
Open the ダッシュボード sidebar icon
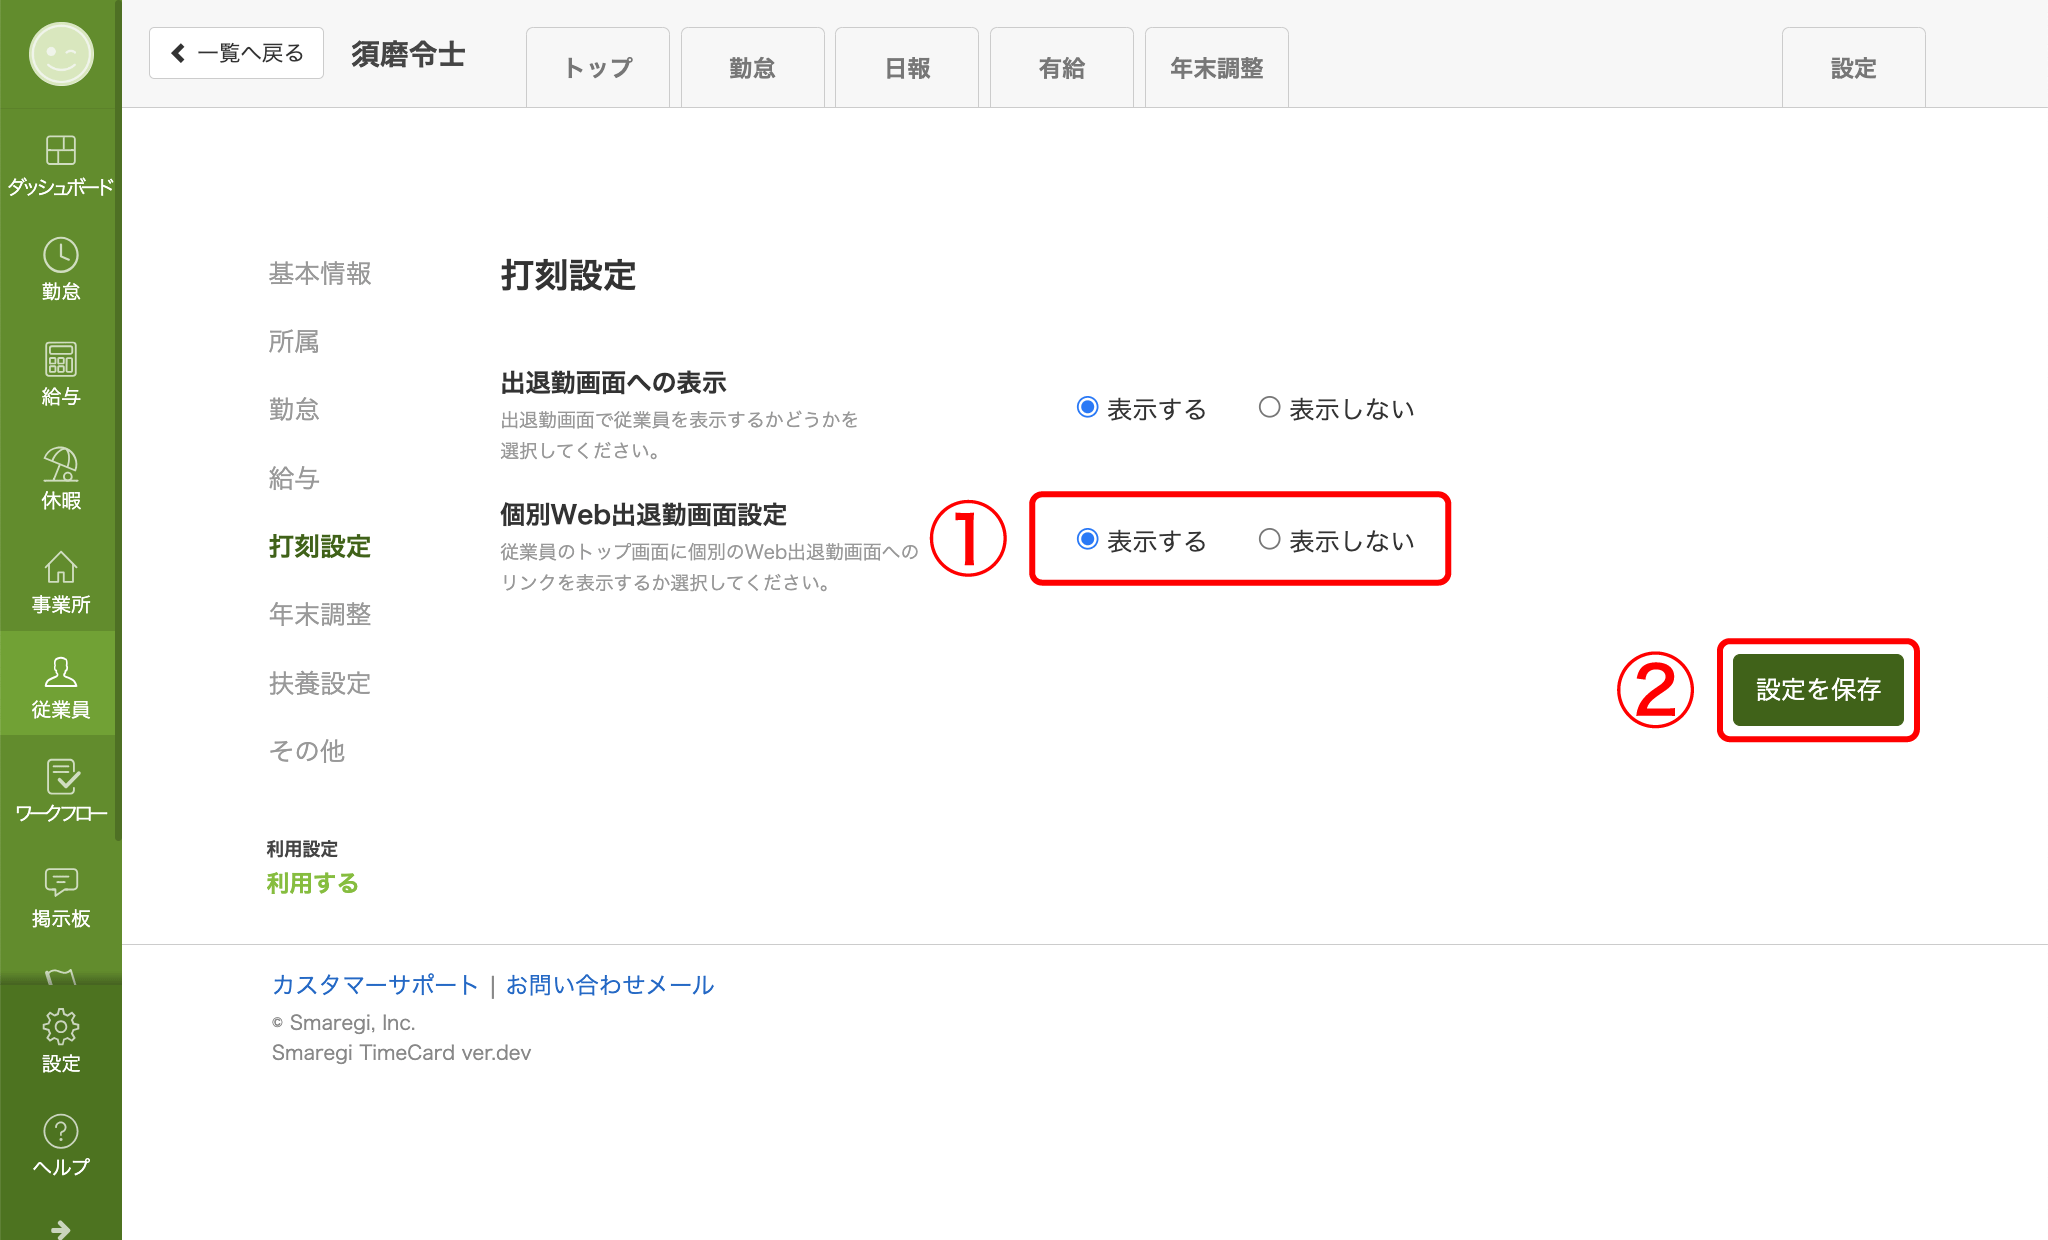[60, 151]
